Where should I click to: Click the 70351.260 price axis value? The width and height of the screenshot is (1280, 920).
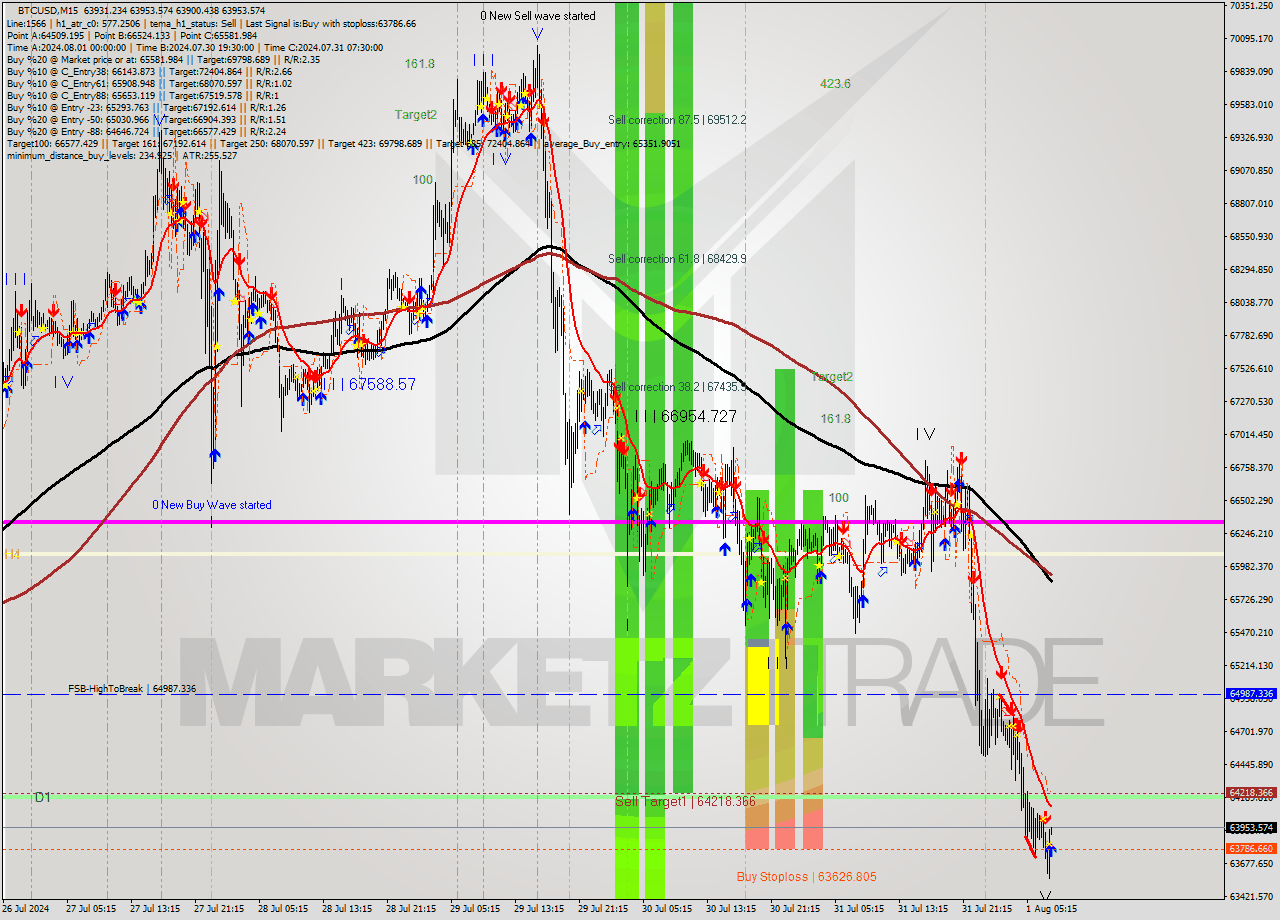[x=1251, y=6]
